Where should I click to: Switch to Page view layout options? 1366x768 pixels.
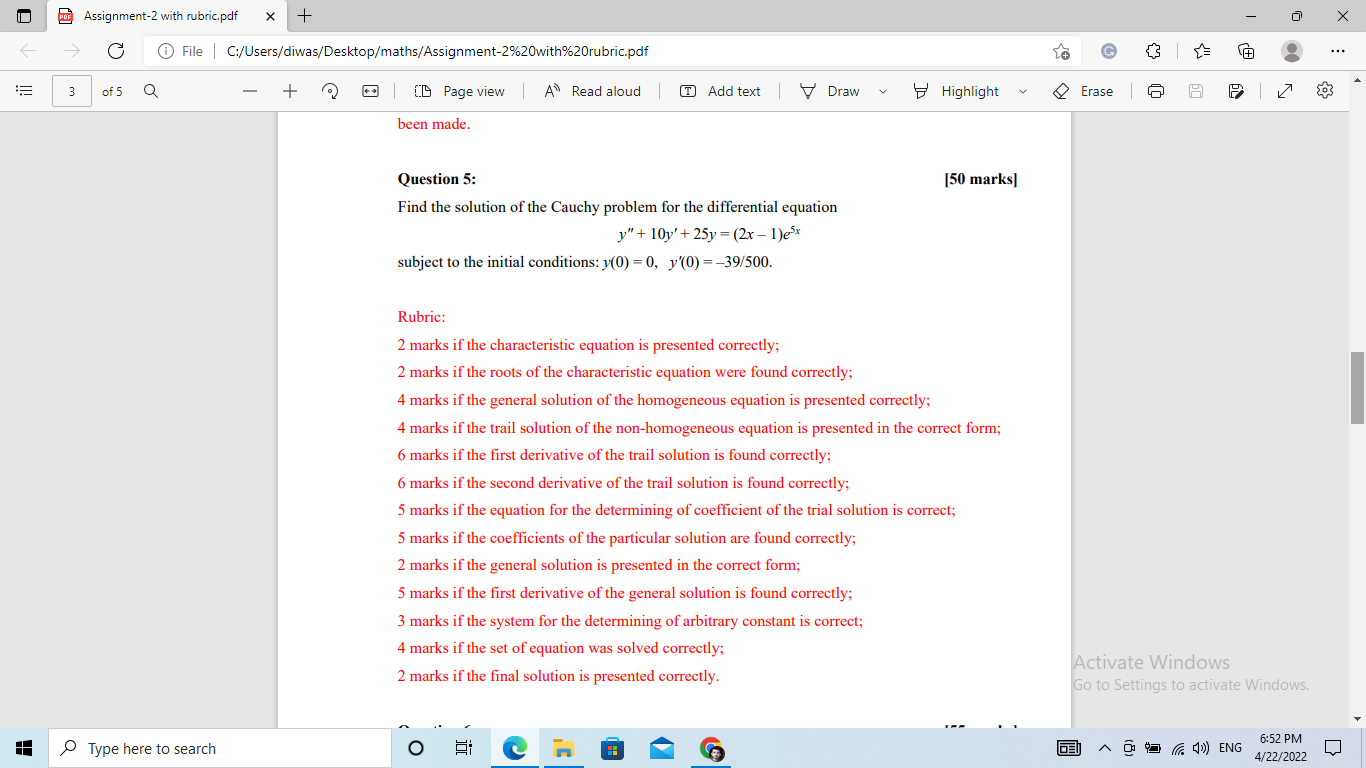457,91
